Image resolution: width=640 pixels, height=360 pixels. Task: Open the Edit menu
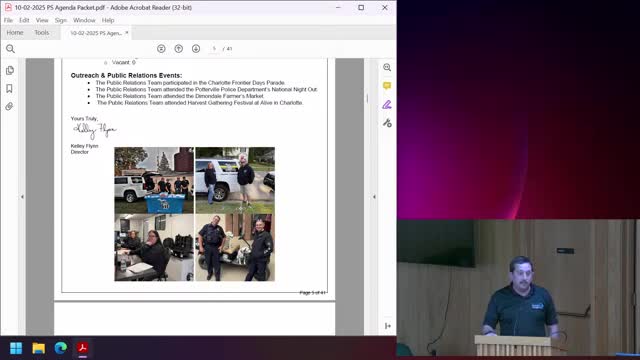coord(24,20)
